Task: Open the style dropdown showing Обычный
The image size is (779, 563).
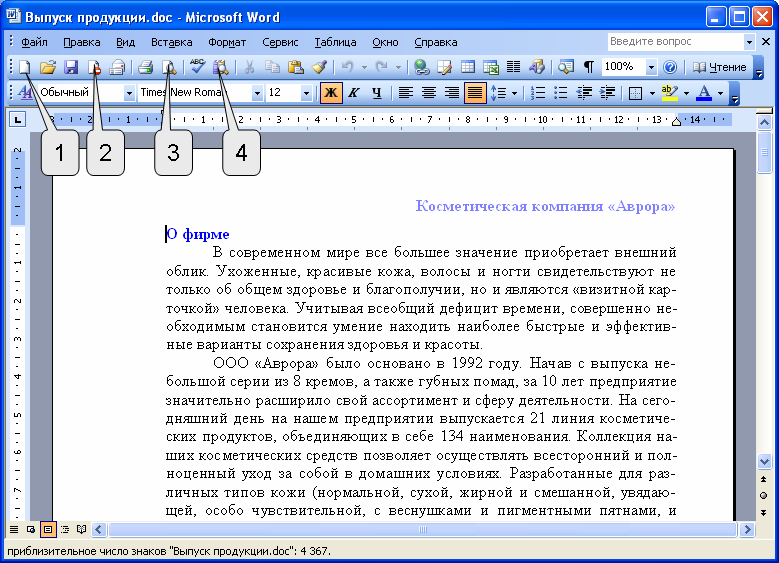Action: (x=129, y=93)
